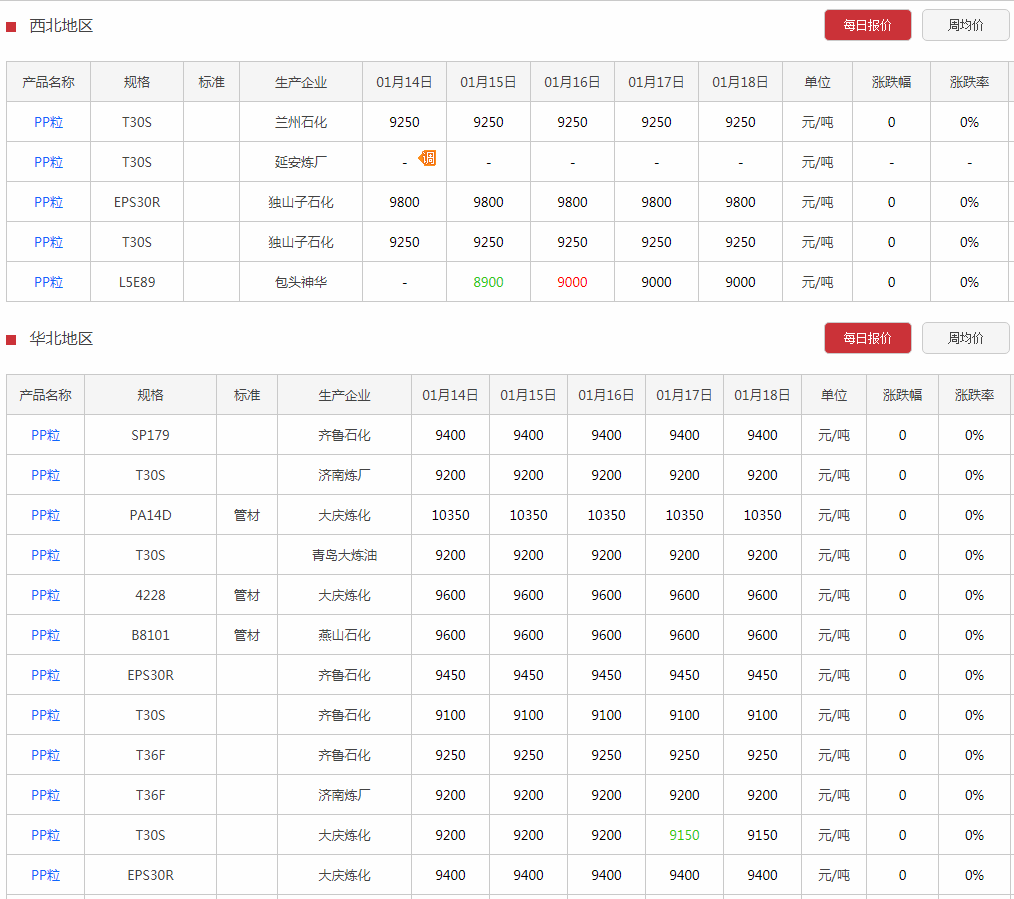Viewport: 1014px width, 899px height.
Task: Select 每日报价 button in 华北地区 section
Action: click(x=867, y=338)
